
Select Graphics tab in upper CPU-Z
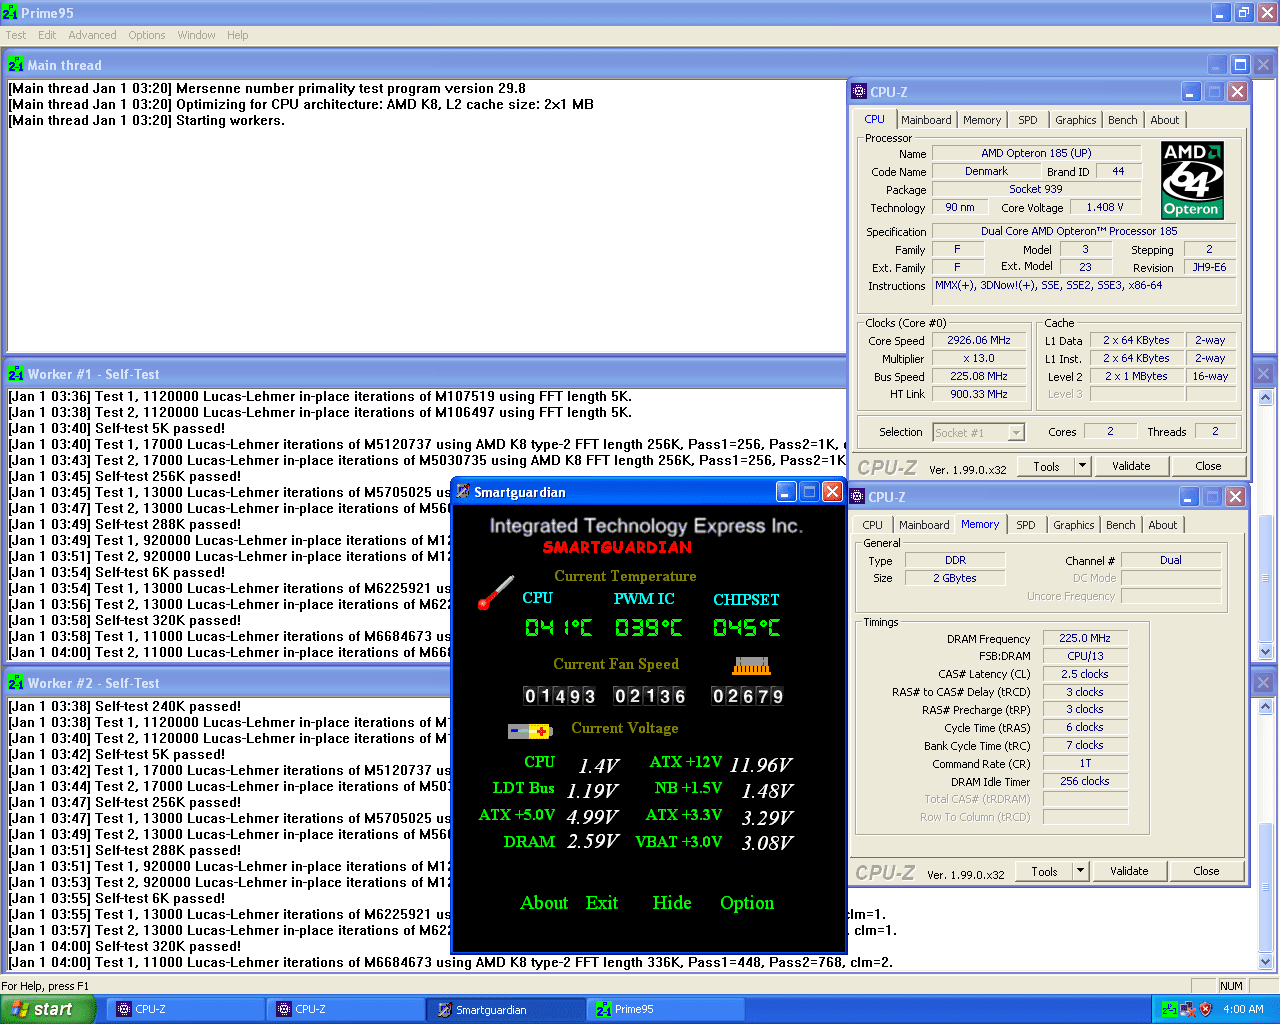click(1075, 120)
